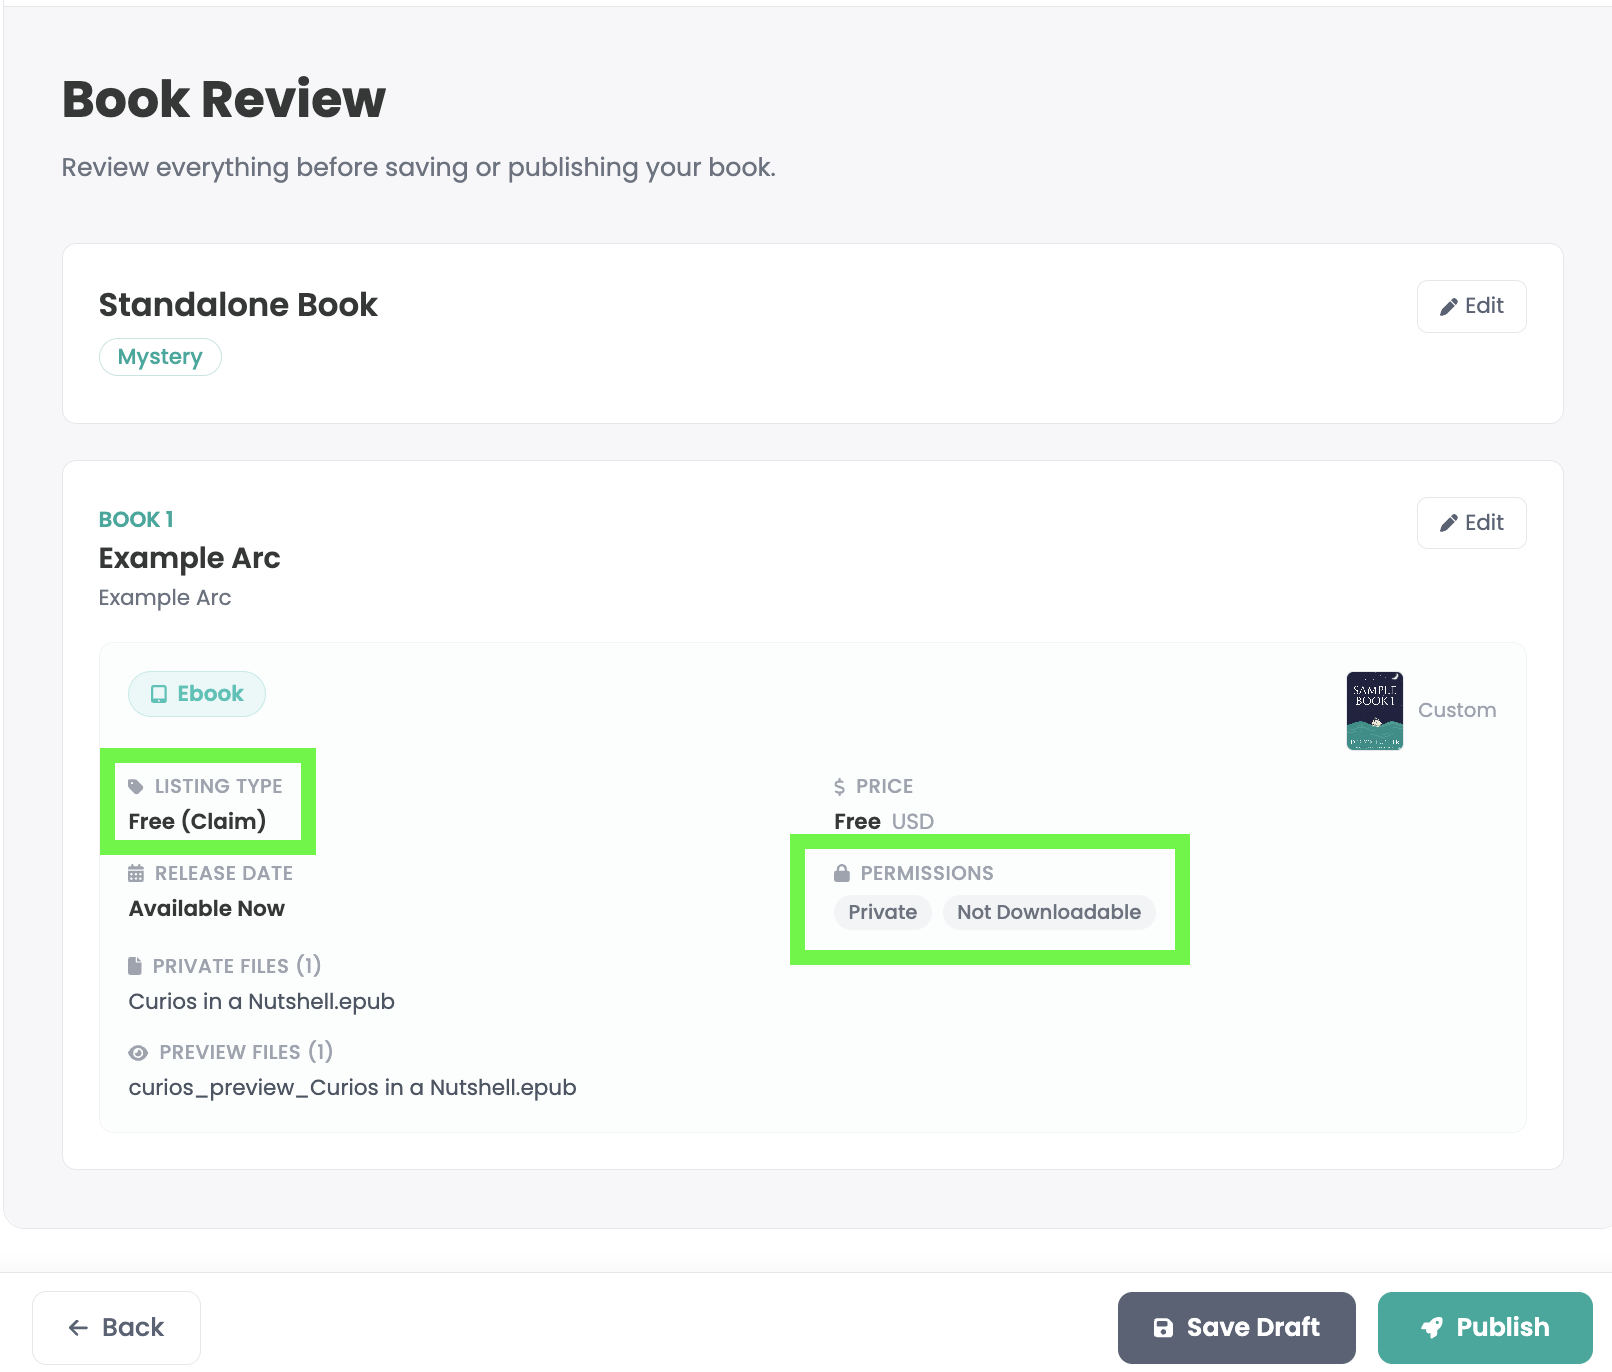The image size is (1612, 1372).
Task: Save the book as a draft
Action: [x=1237, y=1328]
